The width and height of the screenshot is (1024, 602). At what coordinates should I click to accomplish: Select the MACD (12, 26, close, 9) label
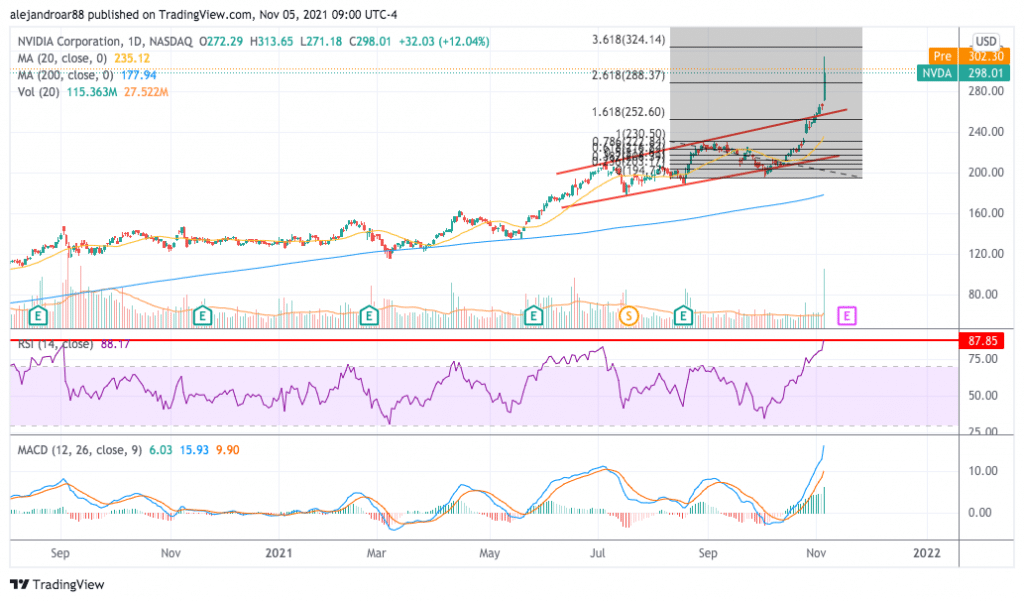(x=80, y=450)
